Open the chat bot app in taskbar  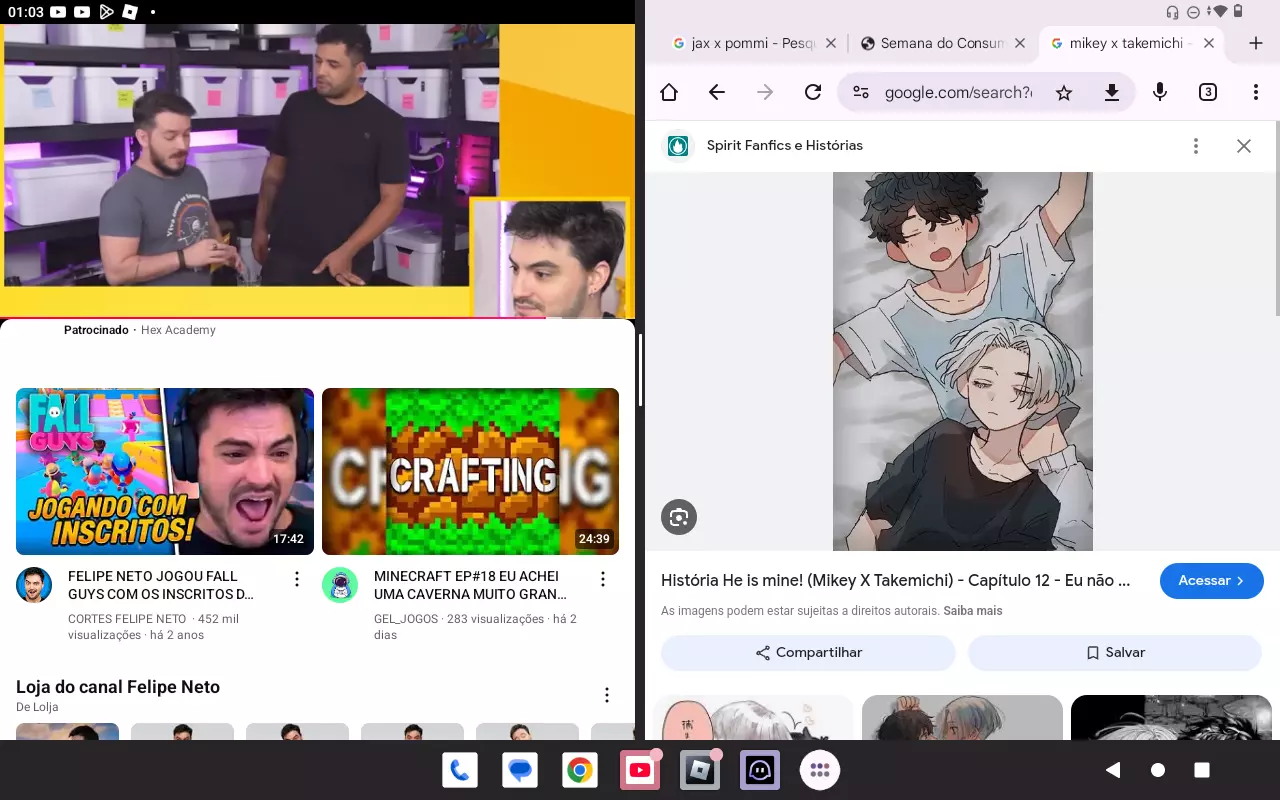760,770
